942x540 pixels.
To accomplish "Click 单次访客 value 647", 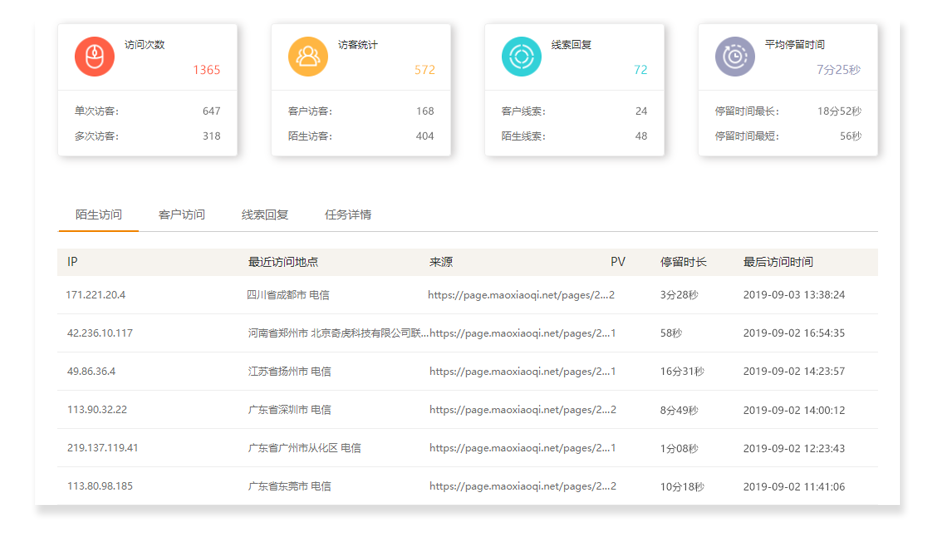I will click(x=211, y=111).
